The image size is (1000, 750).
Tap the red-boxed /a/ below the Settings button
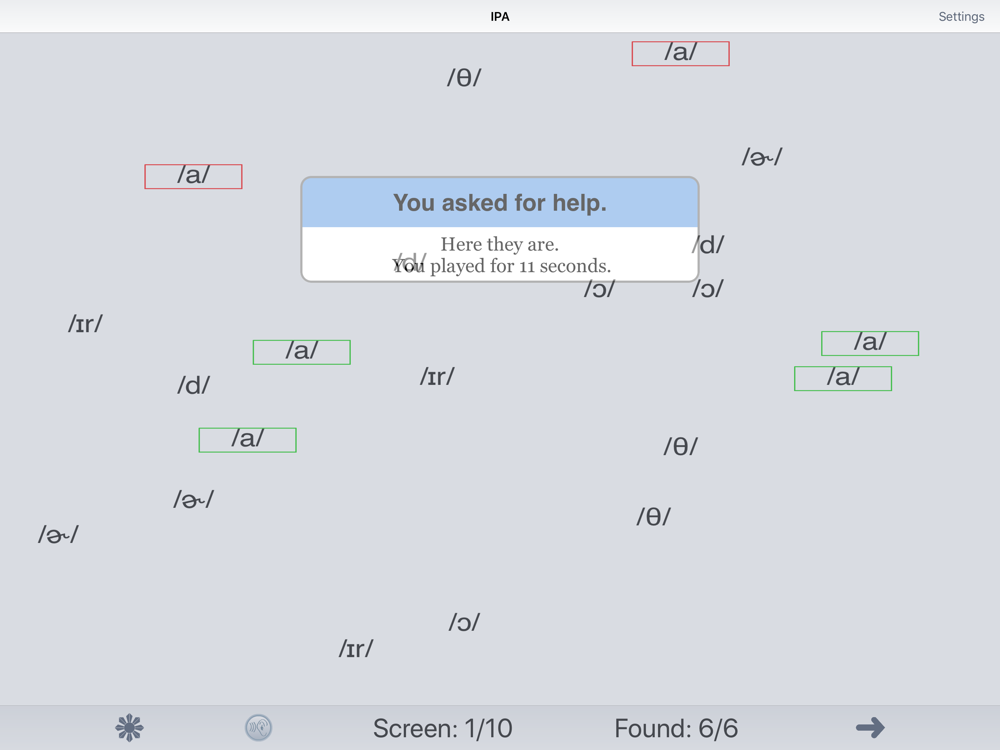pyautogui.click(x=680, y=53)
